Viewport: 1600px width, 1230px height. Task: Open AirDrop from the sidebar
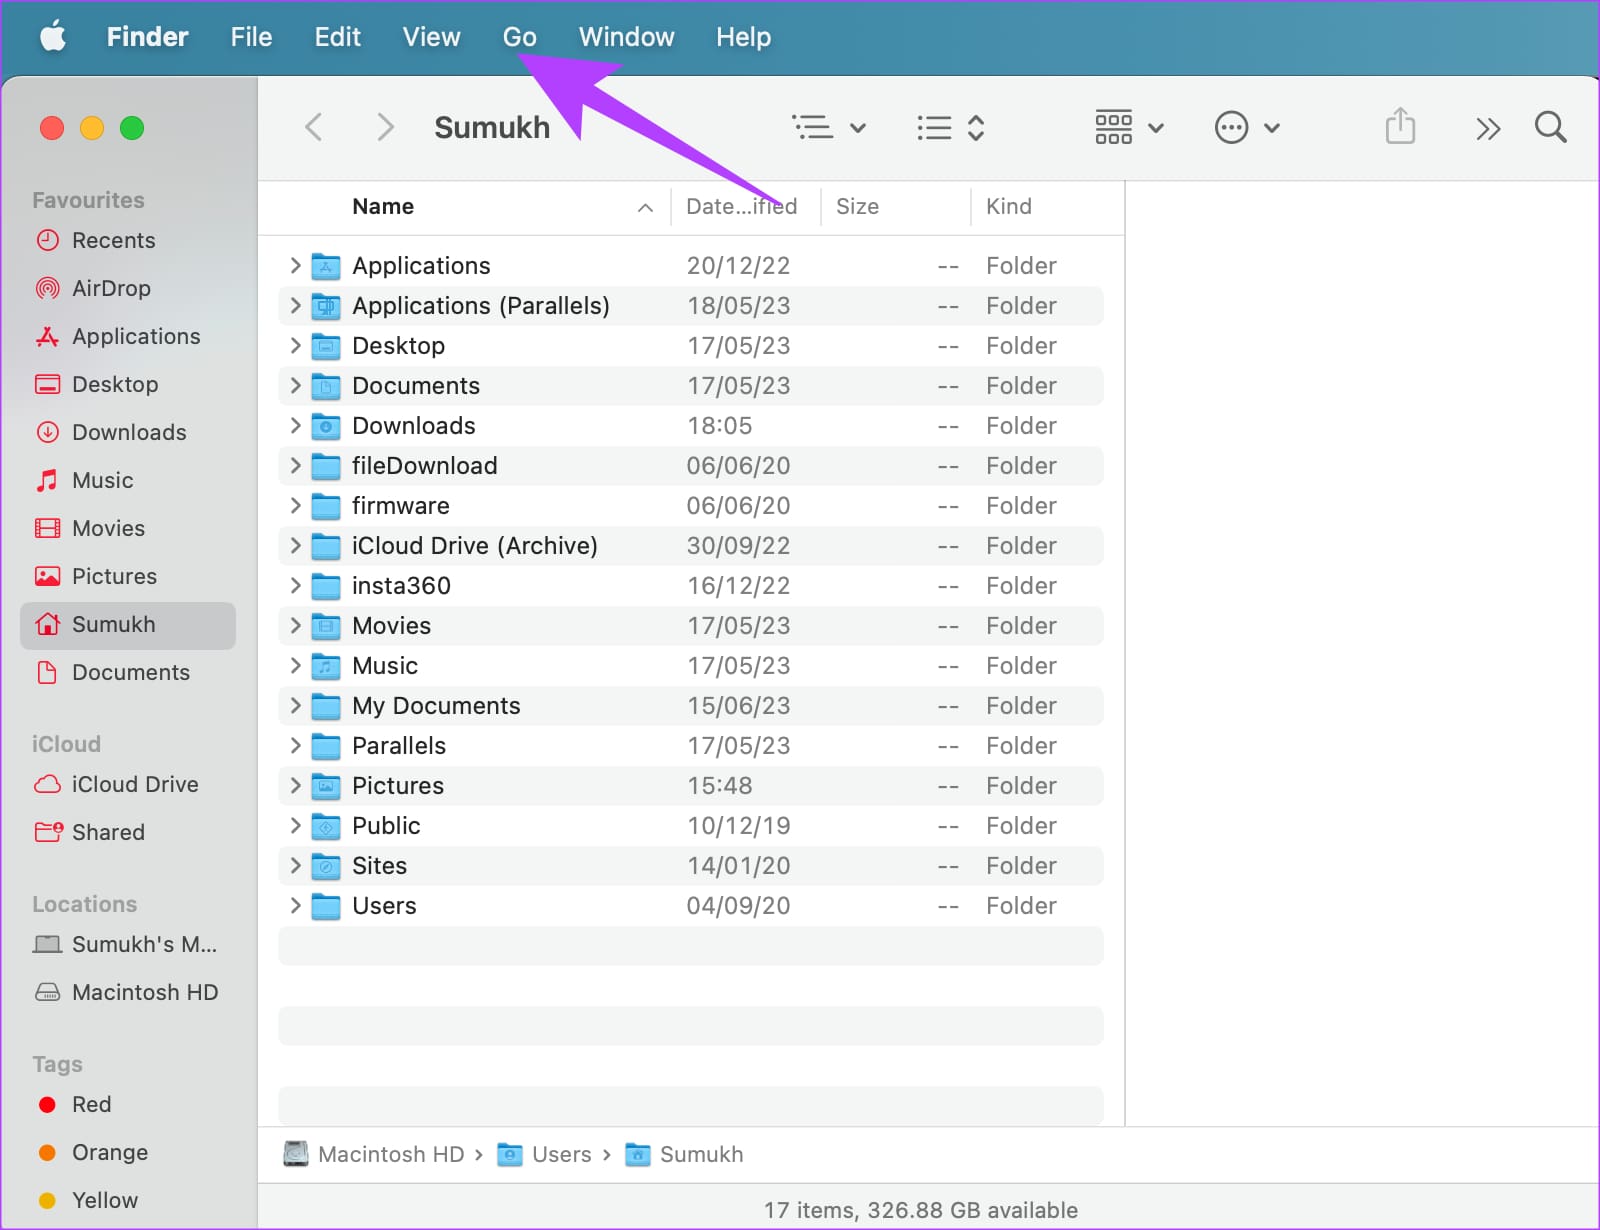(110, 288)
